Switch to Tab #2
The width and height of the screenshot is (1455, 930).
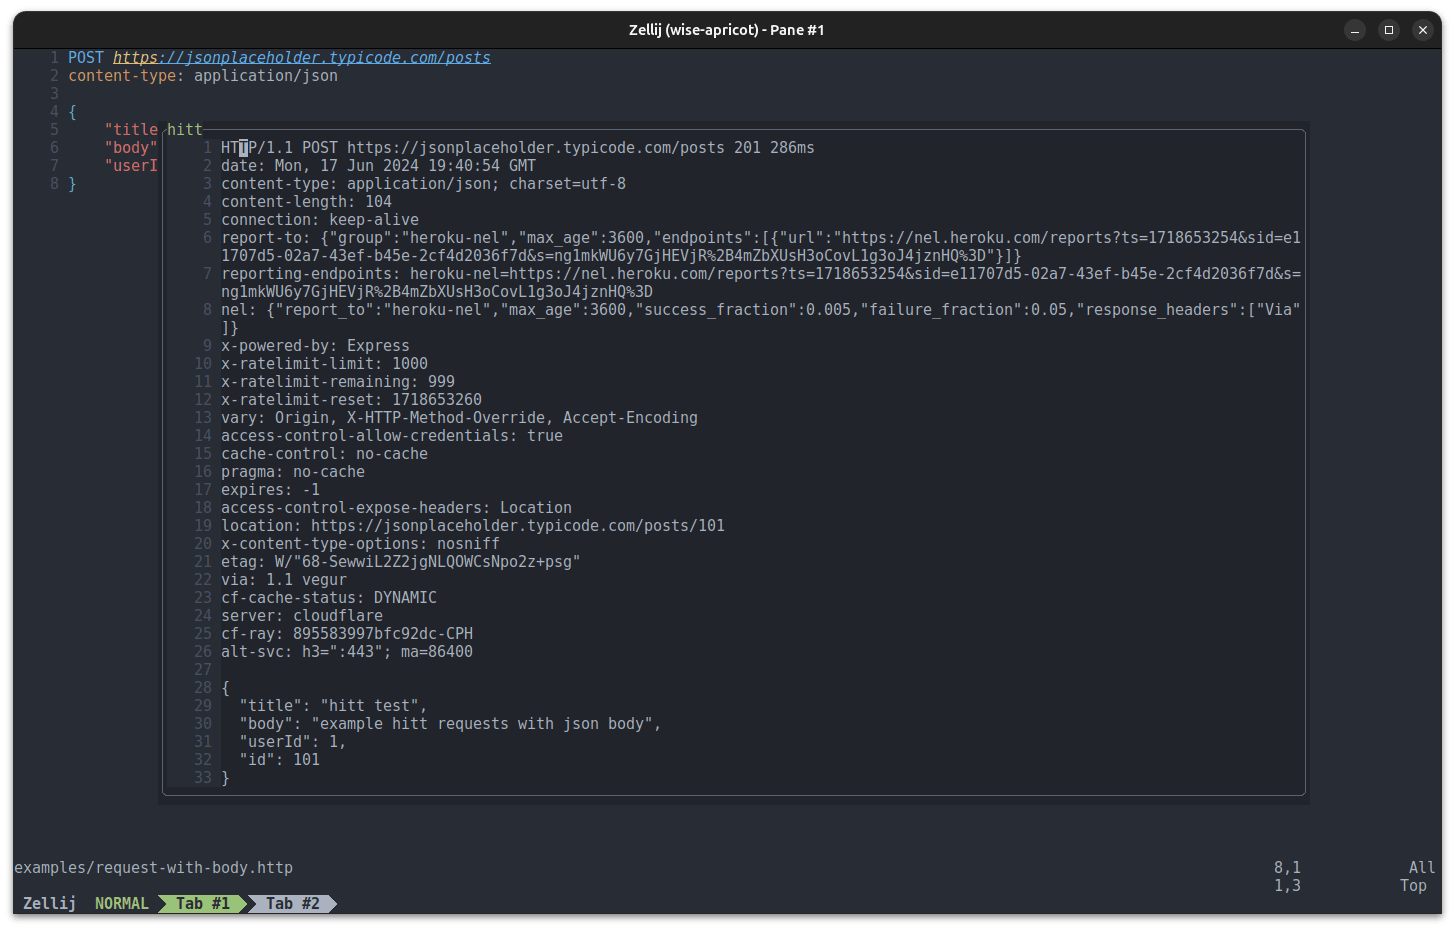point(292,903)
